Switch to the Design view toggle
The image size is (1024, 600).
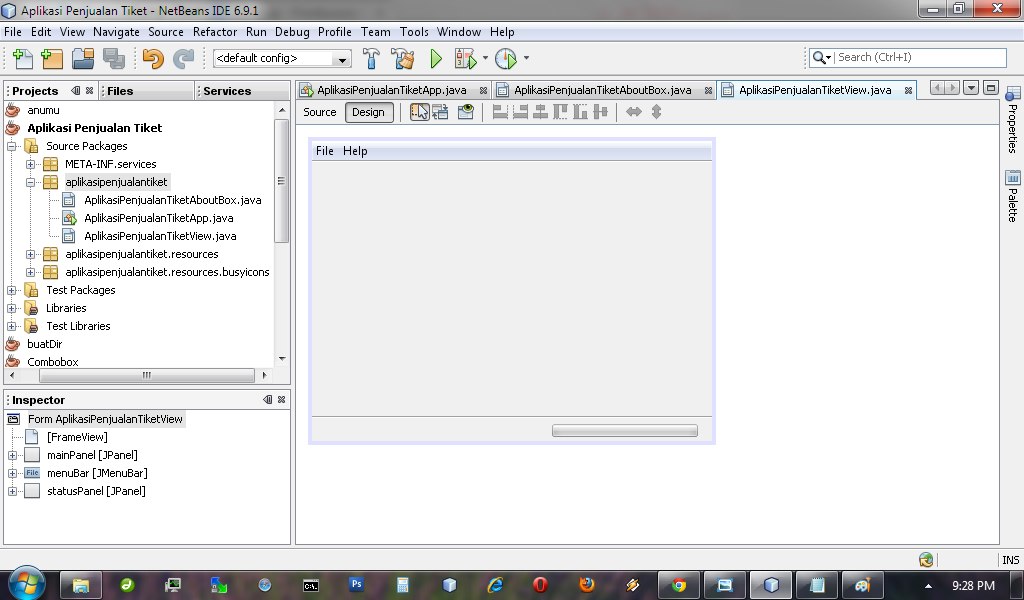pyautogui.click(x=369, y=112)
